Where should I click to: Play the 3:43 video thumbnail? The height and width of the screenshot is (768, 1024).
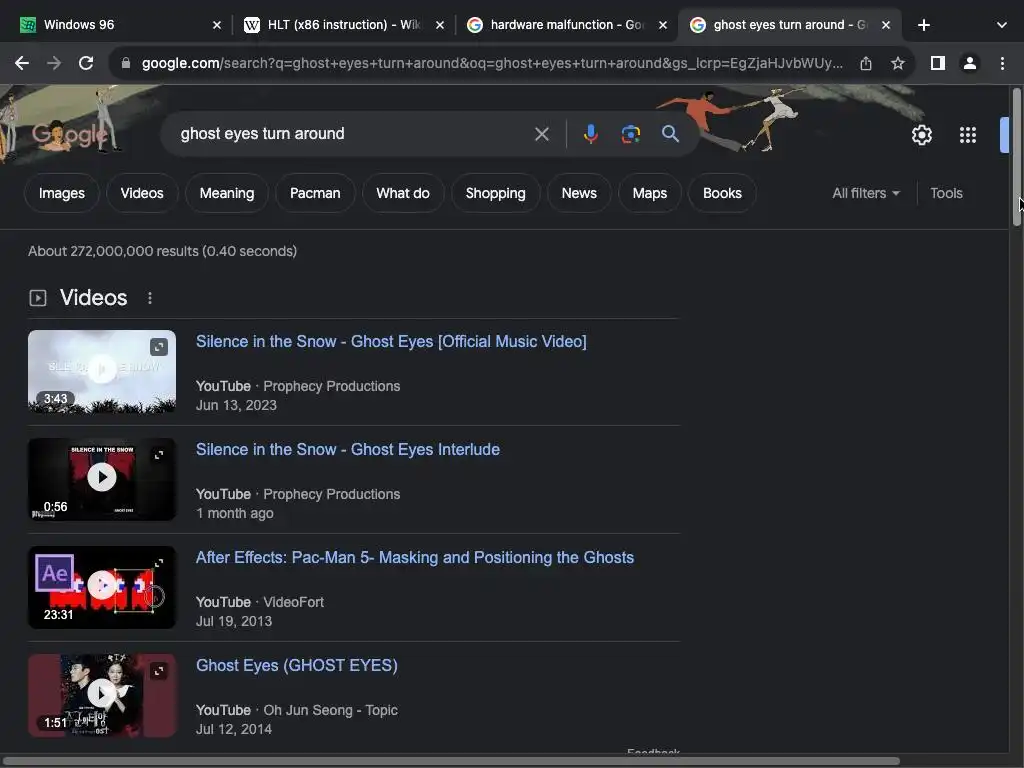click(x=102, y=371)
